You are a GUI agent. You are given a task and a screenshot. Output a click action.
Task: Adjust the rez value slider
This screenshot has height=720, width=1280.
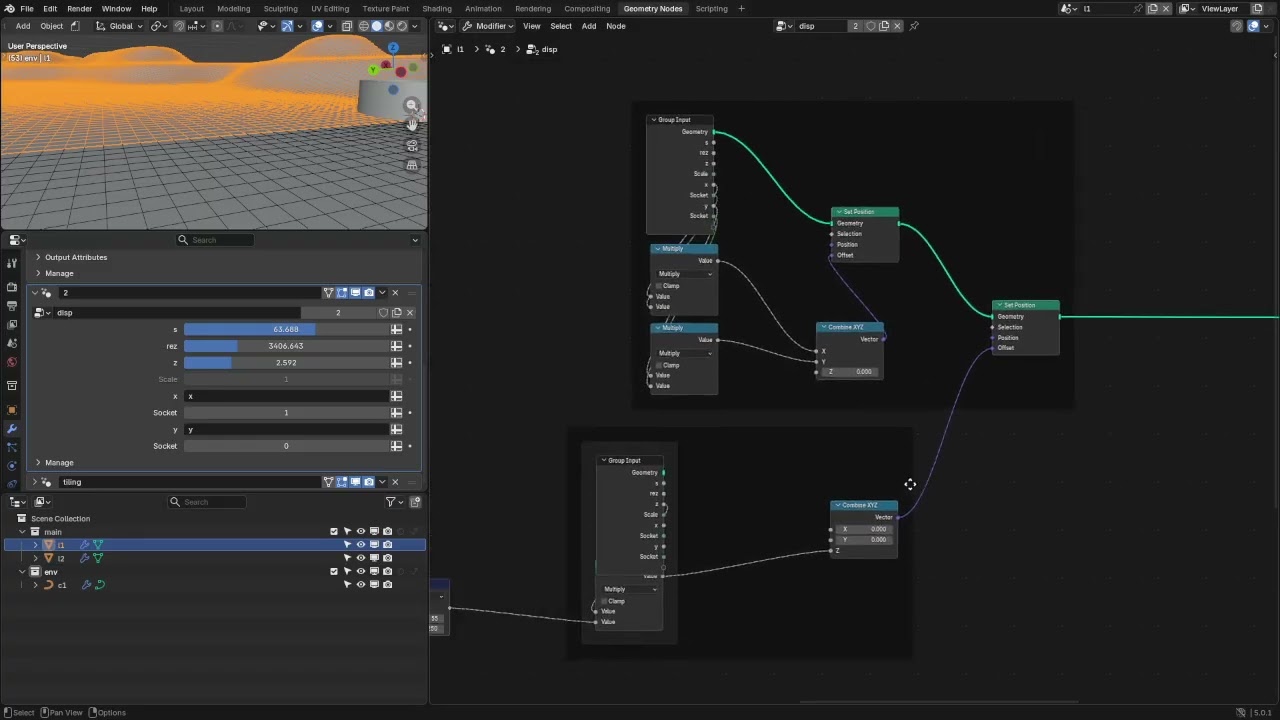(x=285, y=346)
